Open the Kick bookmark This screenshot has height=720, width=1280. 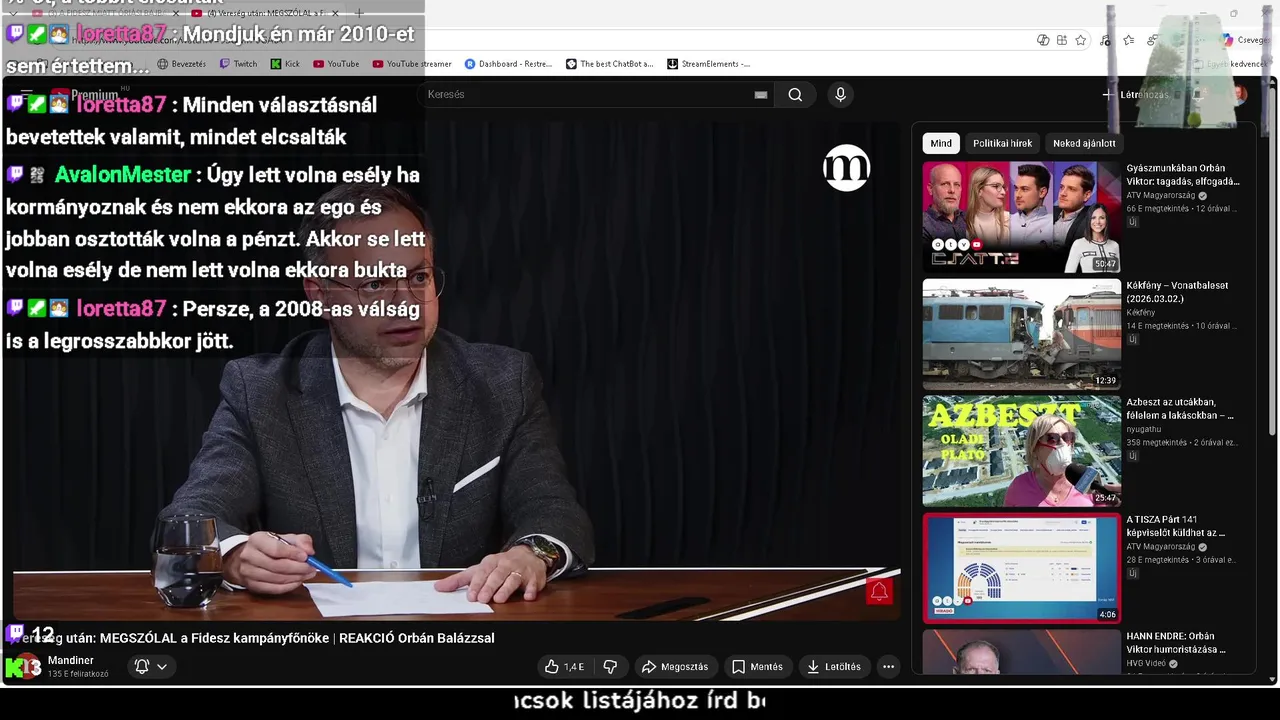[x=285, y=64]
